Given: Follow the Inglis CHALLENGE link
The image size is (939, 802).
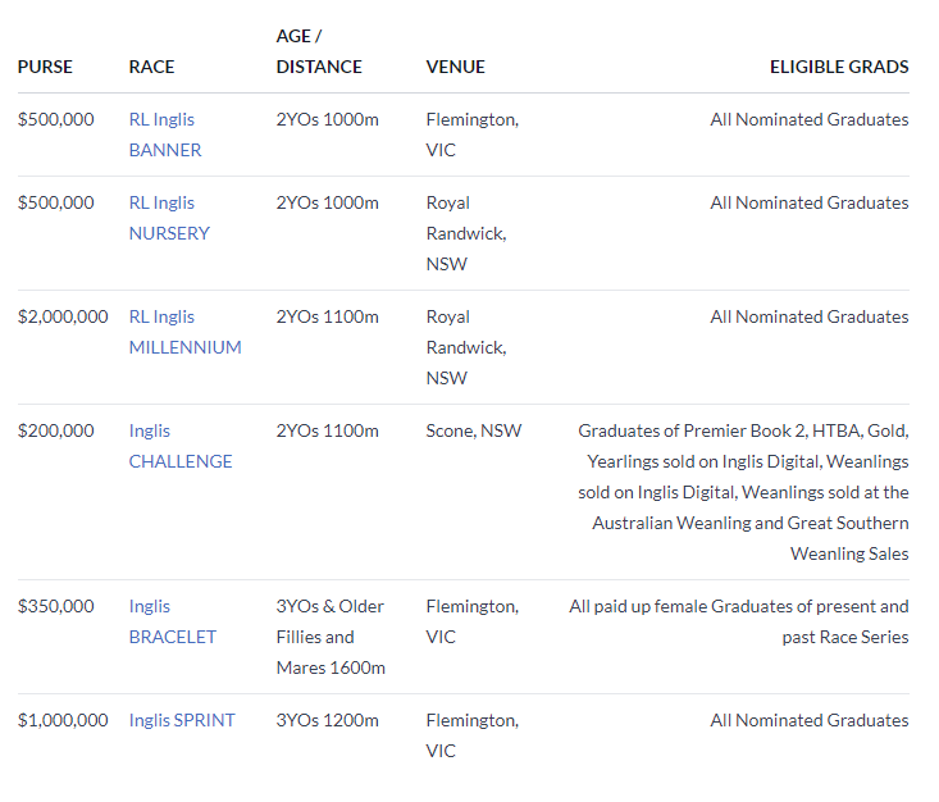Looking at the screenshot, I should click(180, 446).
